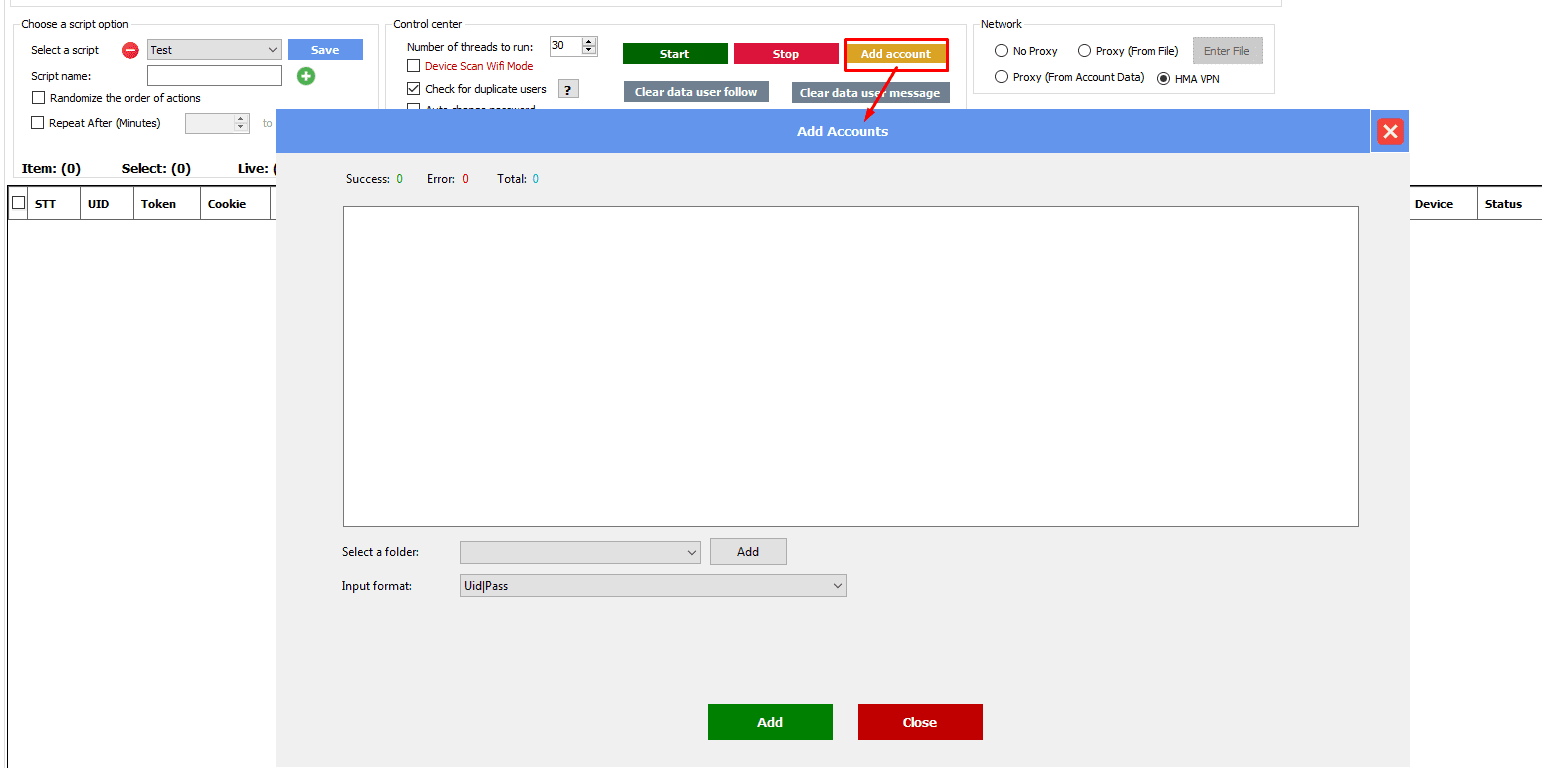
Task: Click inside the large accounts text area
Action: [x=850, y=366]
